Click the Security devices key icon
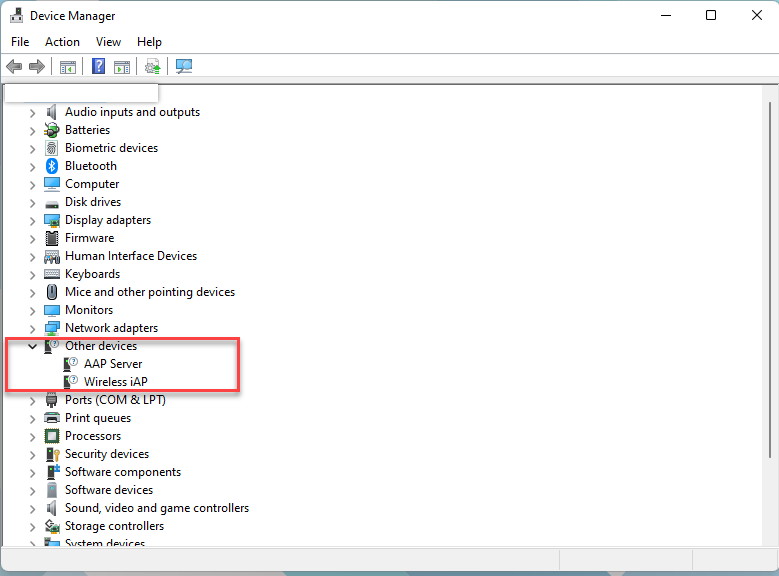Screen dimensions: 779x576 (53, 454)
